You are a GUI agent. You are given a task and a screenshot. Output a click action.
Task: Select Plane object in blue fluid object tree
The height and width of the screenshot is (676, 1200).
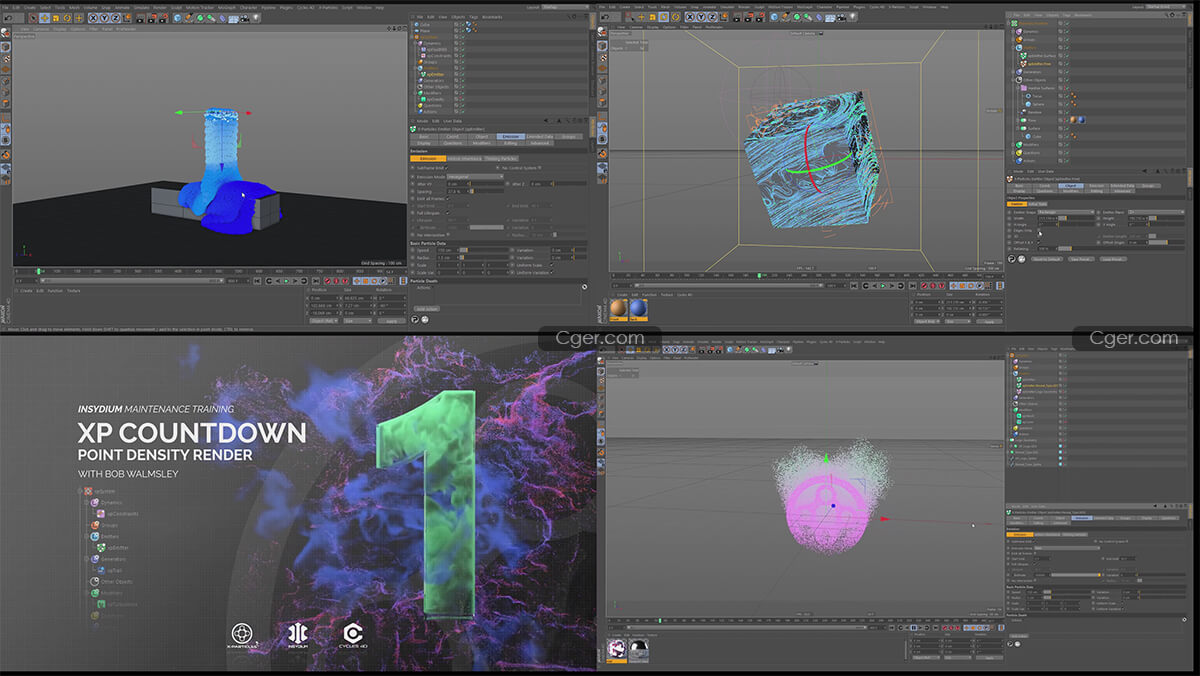pos(425,31)
